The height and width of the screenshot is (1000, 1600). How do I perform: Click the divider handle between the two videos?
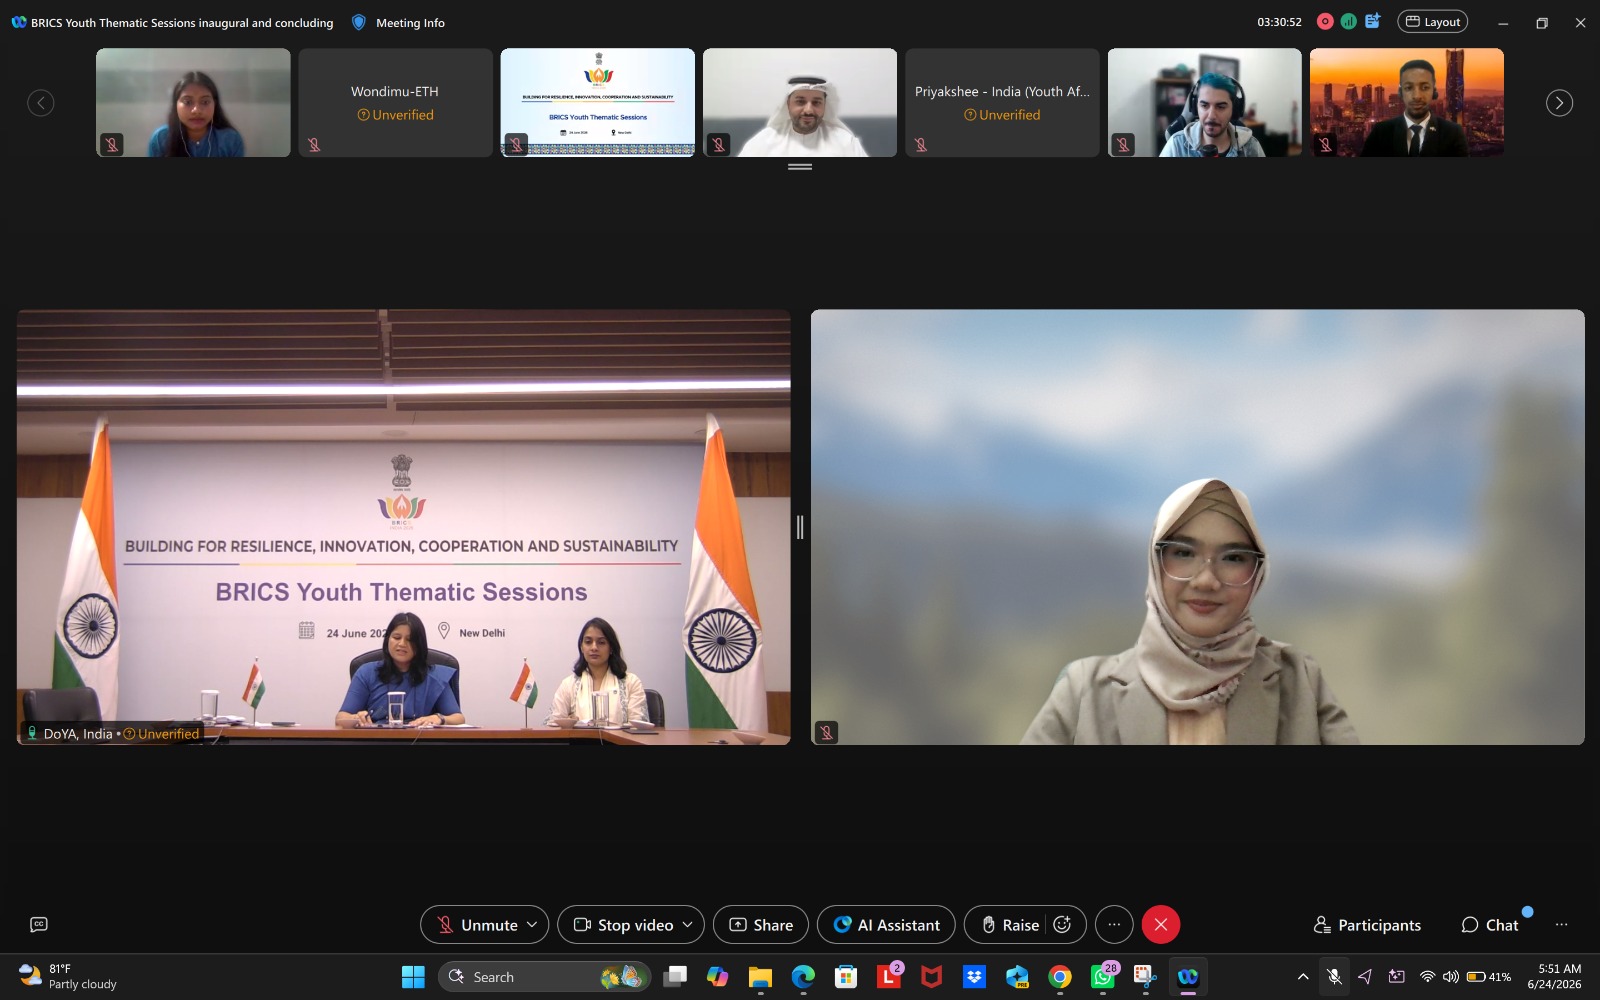pos(800,527)
